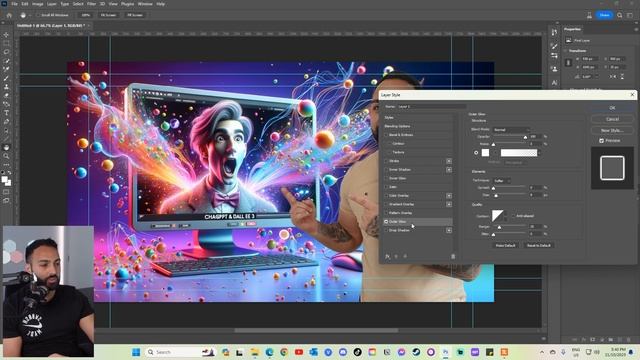Open File Explorer from the taskbar

255,352
